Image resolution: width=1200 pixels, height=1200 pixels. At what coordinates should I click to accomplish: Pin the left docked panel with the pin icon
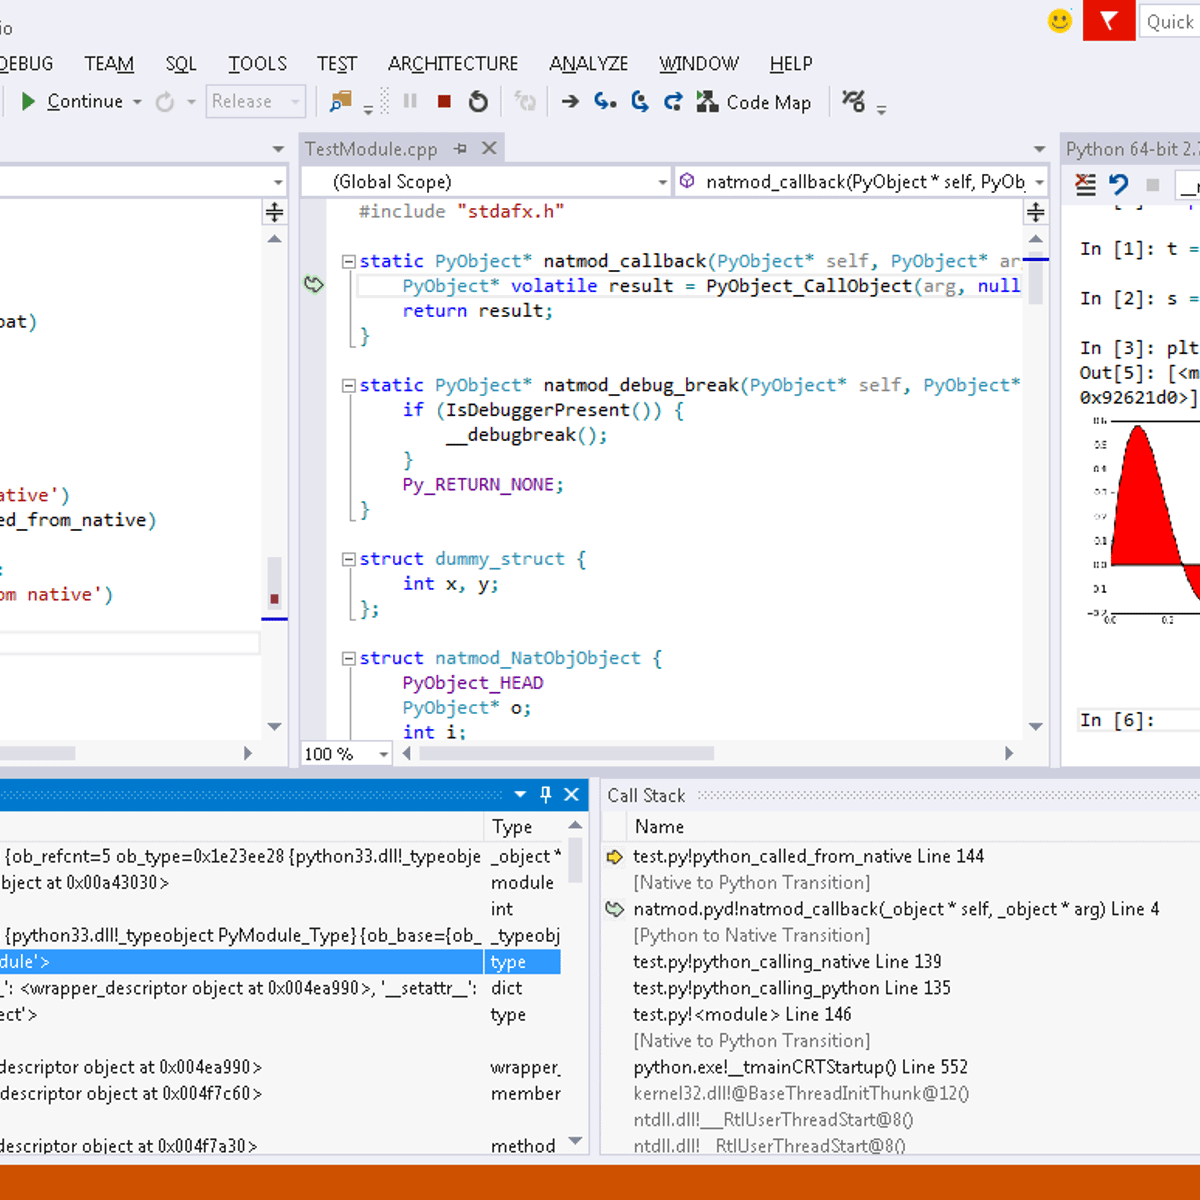pyautogui.click(x=545, y=794)
